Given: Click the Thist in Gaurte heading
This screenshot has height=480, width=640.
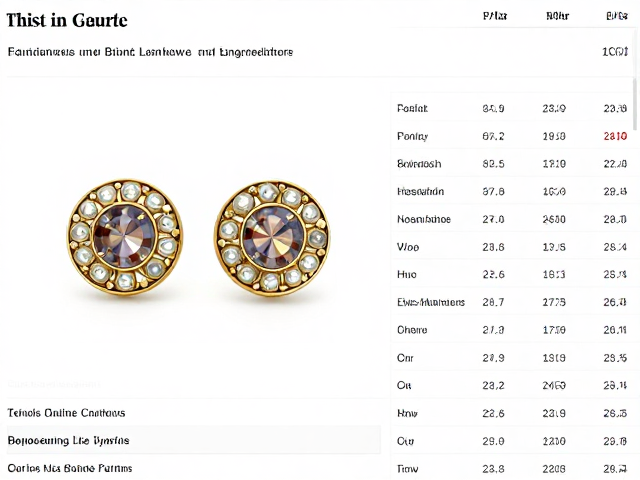Looking at the screenshot, I should tap(67, 20).
